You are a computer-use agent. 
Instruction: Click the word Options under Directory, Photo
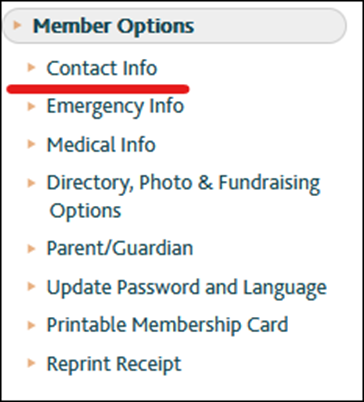tap(85, 211)
